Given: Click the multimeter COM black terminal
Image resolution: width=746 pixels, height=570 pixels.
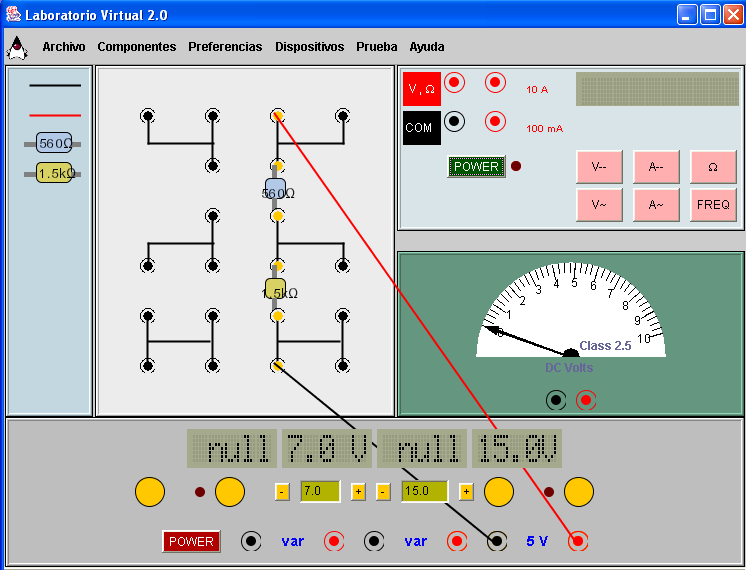Looking at the screenshot, I should click(454, 121).
